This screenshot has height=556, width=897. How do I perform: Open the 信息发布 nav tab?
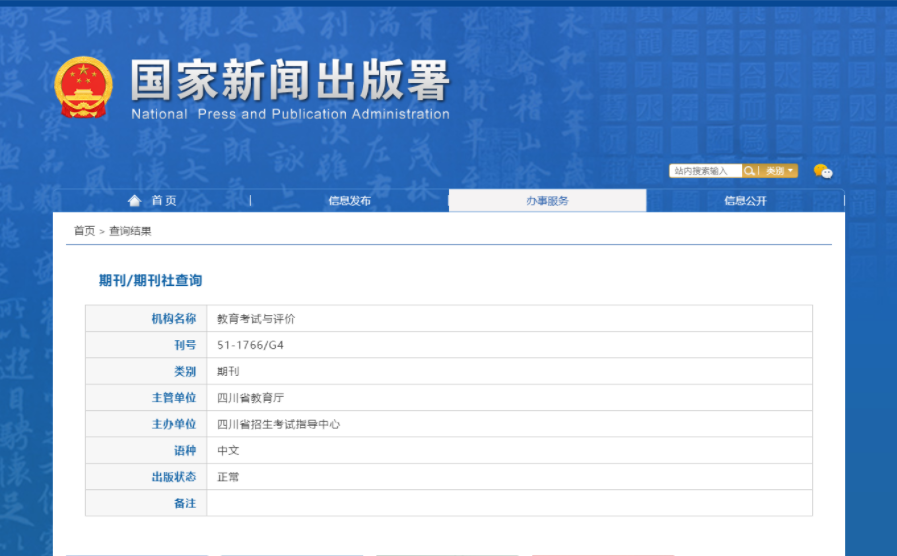[x=350, y=201]
